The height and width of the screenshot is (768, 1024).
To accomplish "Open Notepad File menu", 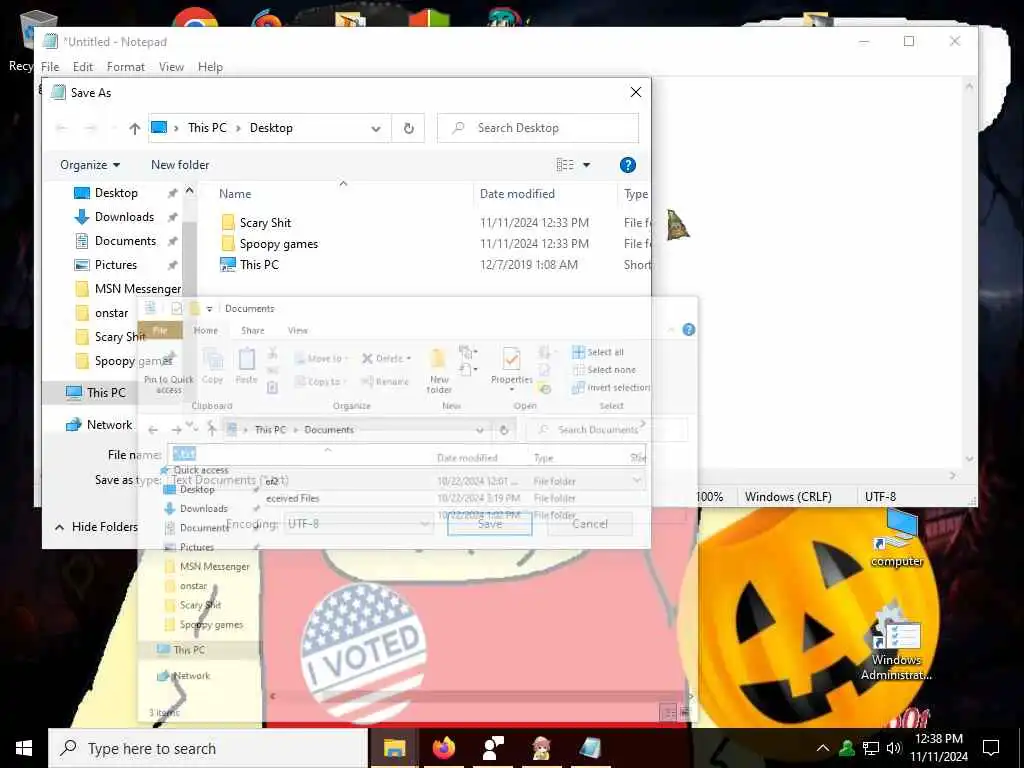I will 50,67.
